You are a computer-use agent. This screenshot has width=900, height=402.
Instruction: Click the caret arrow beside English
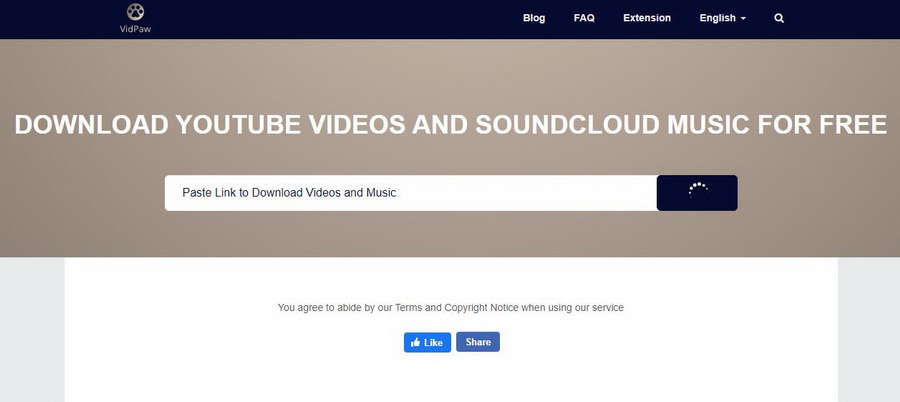click(743, 19)
